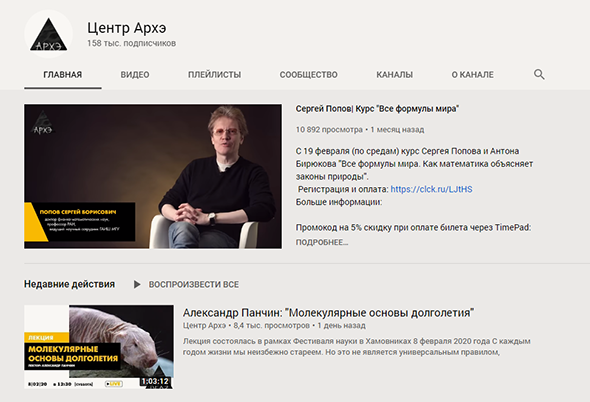Click the Центр Архэ channel title heading
590x402 pixels.
click(126, 28)
